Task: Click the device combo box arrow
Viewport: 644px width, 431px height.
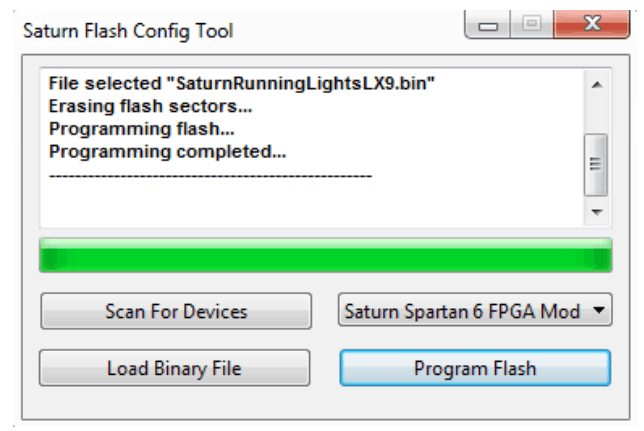Action: pyautogui.click(x=600, y=311)
